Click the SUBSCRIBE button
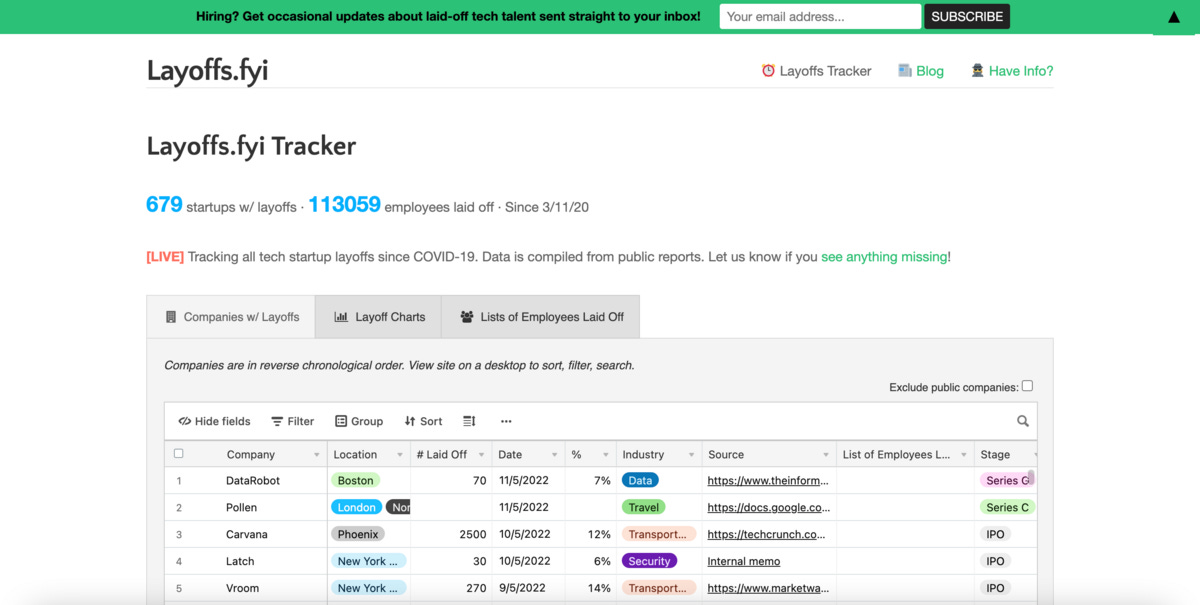 (967, 16)
